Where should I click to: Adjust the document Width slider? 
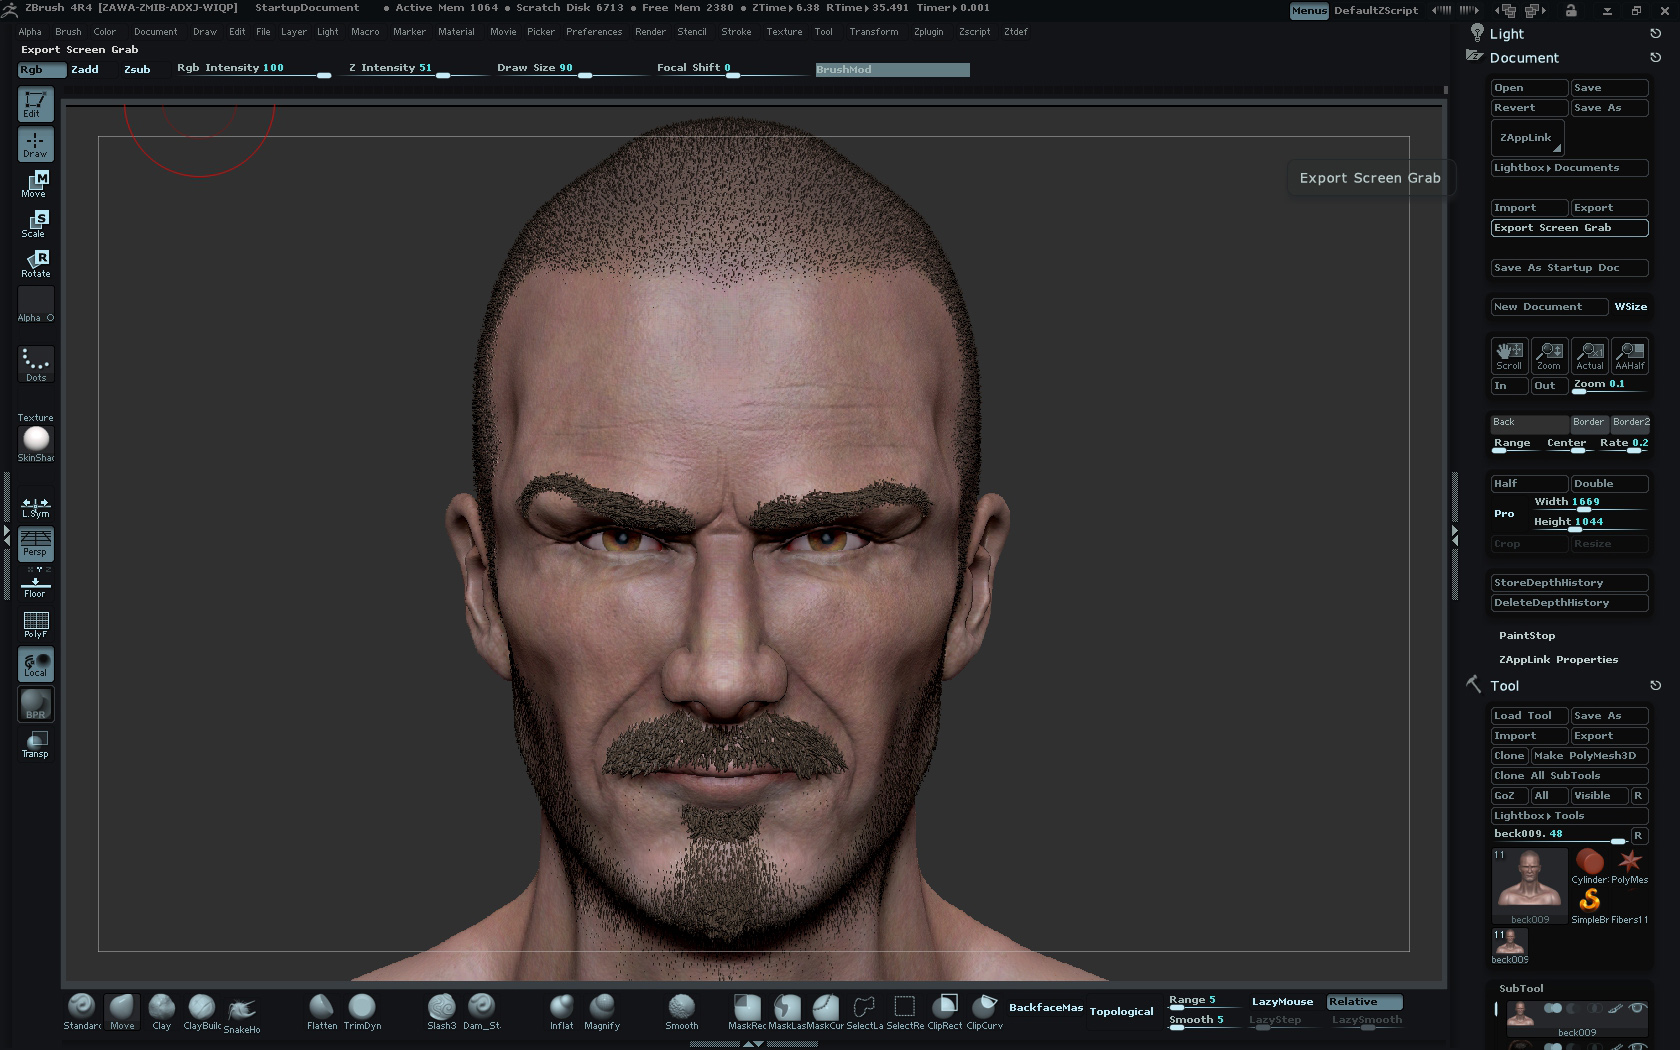coord(1589,503)
